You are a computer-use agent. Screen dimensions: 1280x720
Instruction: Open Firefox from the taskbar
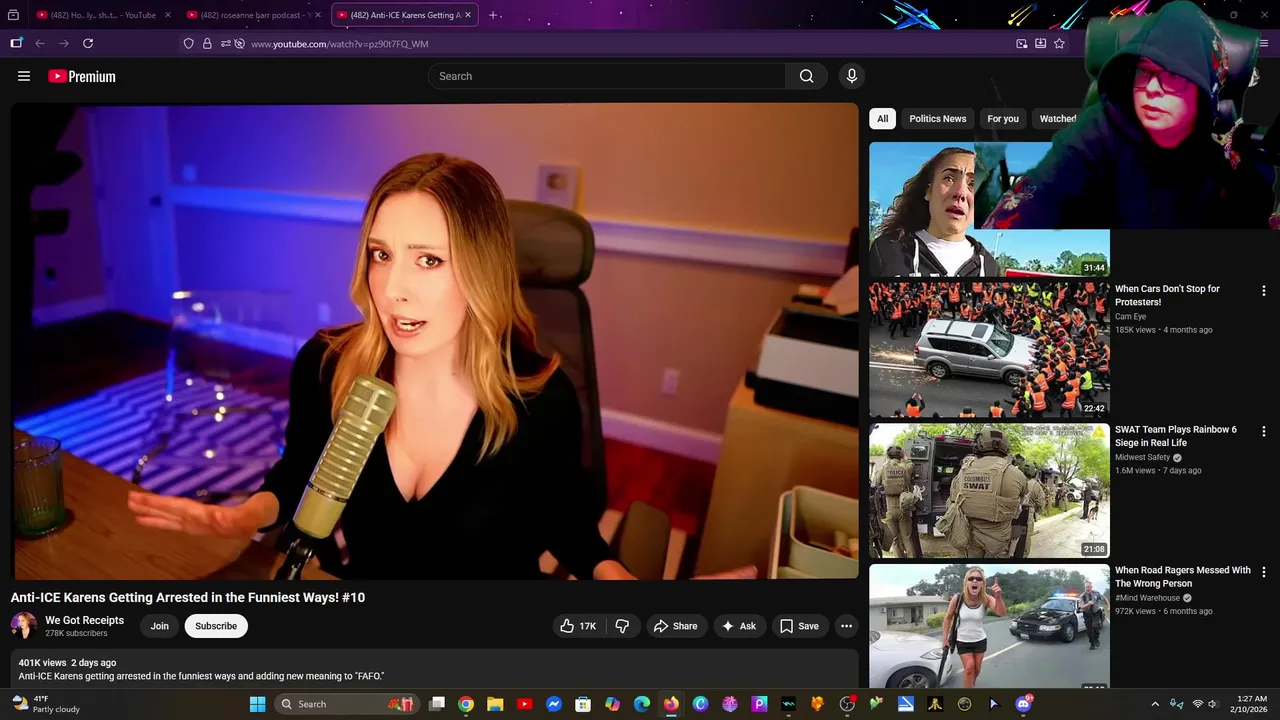(x=671, y=704)
